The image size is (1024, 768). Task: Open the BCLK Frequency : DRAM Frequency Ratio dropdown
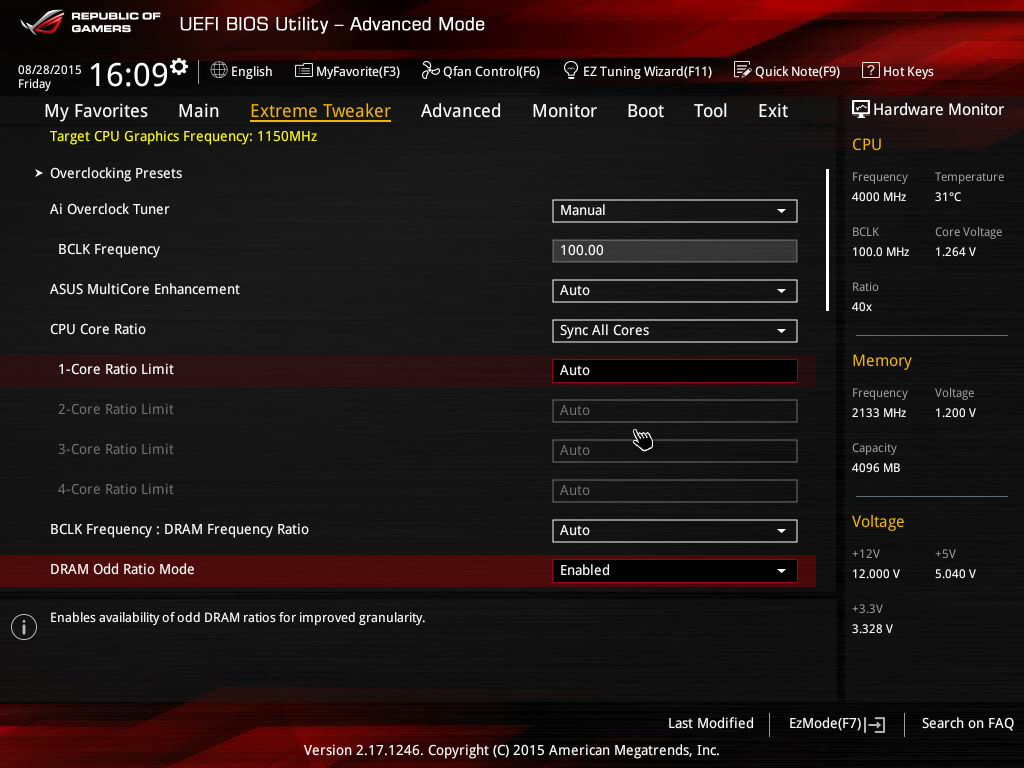[x=675, y=531]
